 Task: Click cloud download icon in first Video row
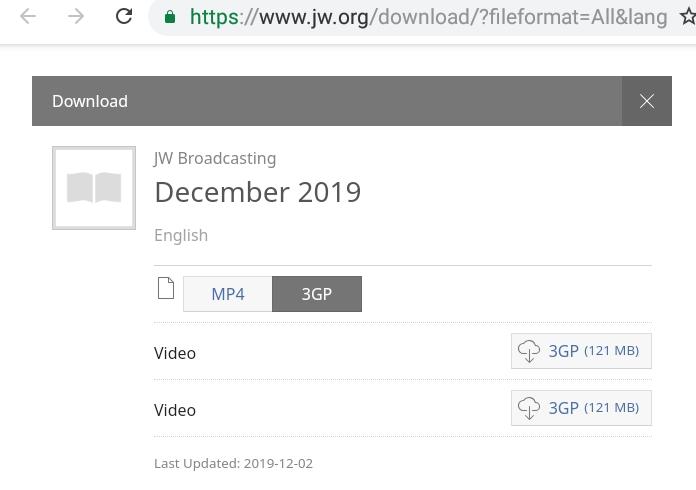pyautogui.click(x=529, y=351)
